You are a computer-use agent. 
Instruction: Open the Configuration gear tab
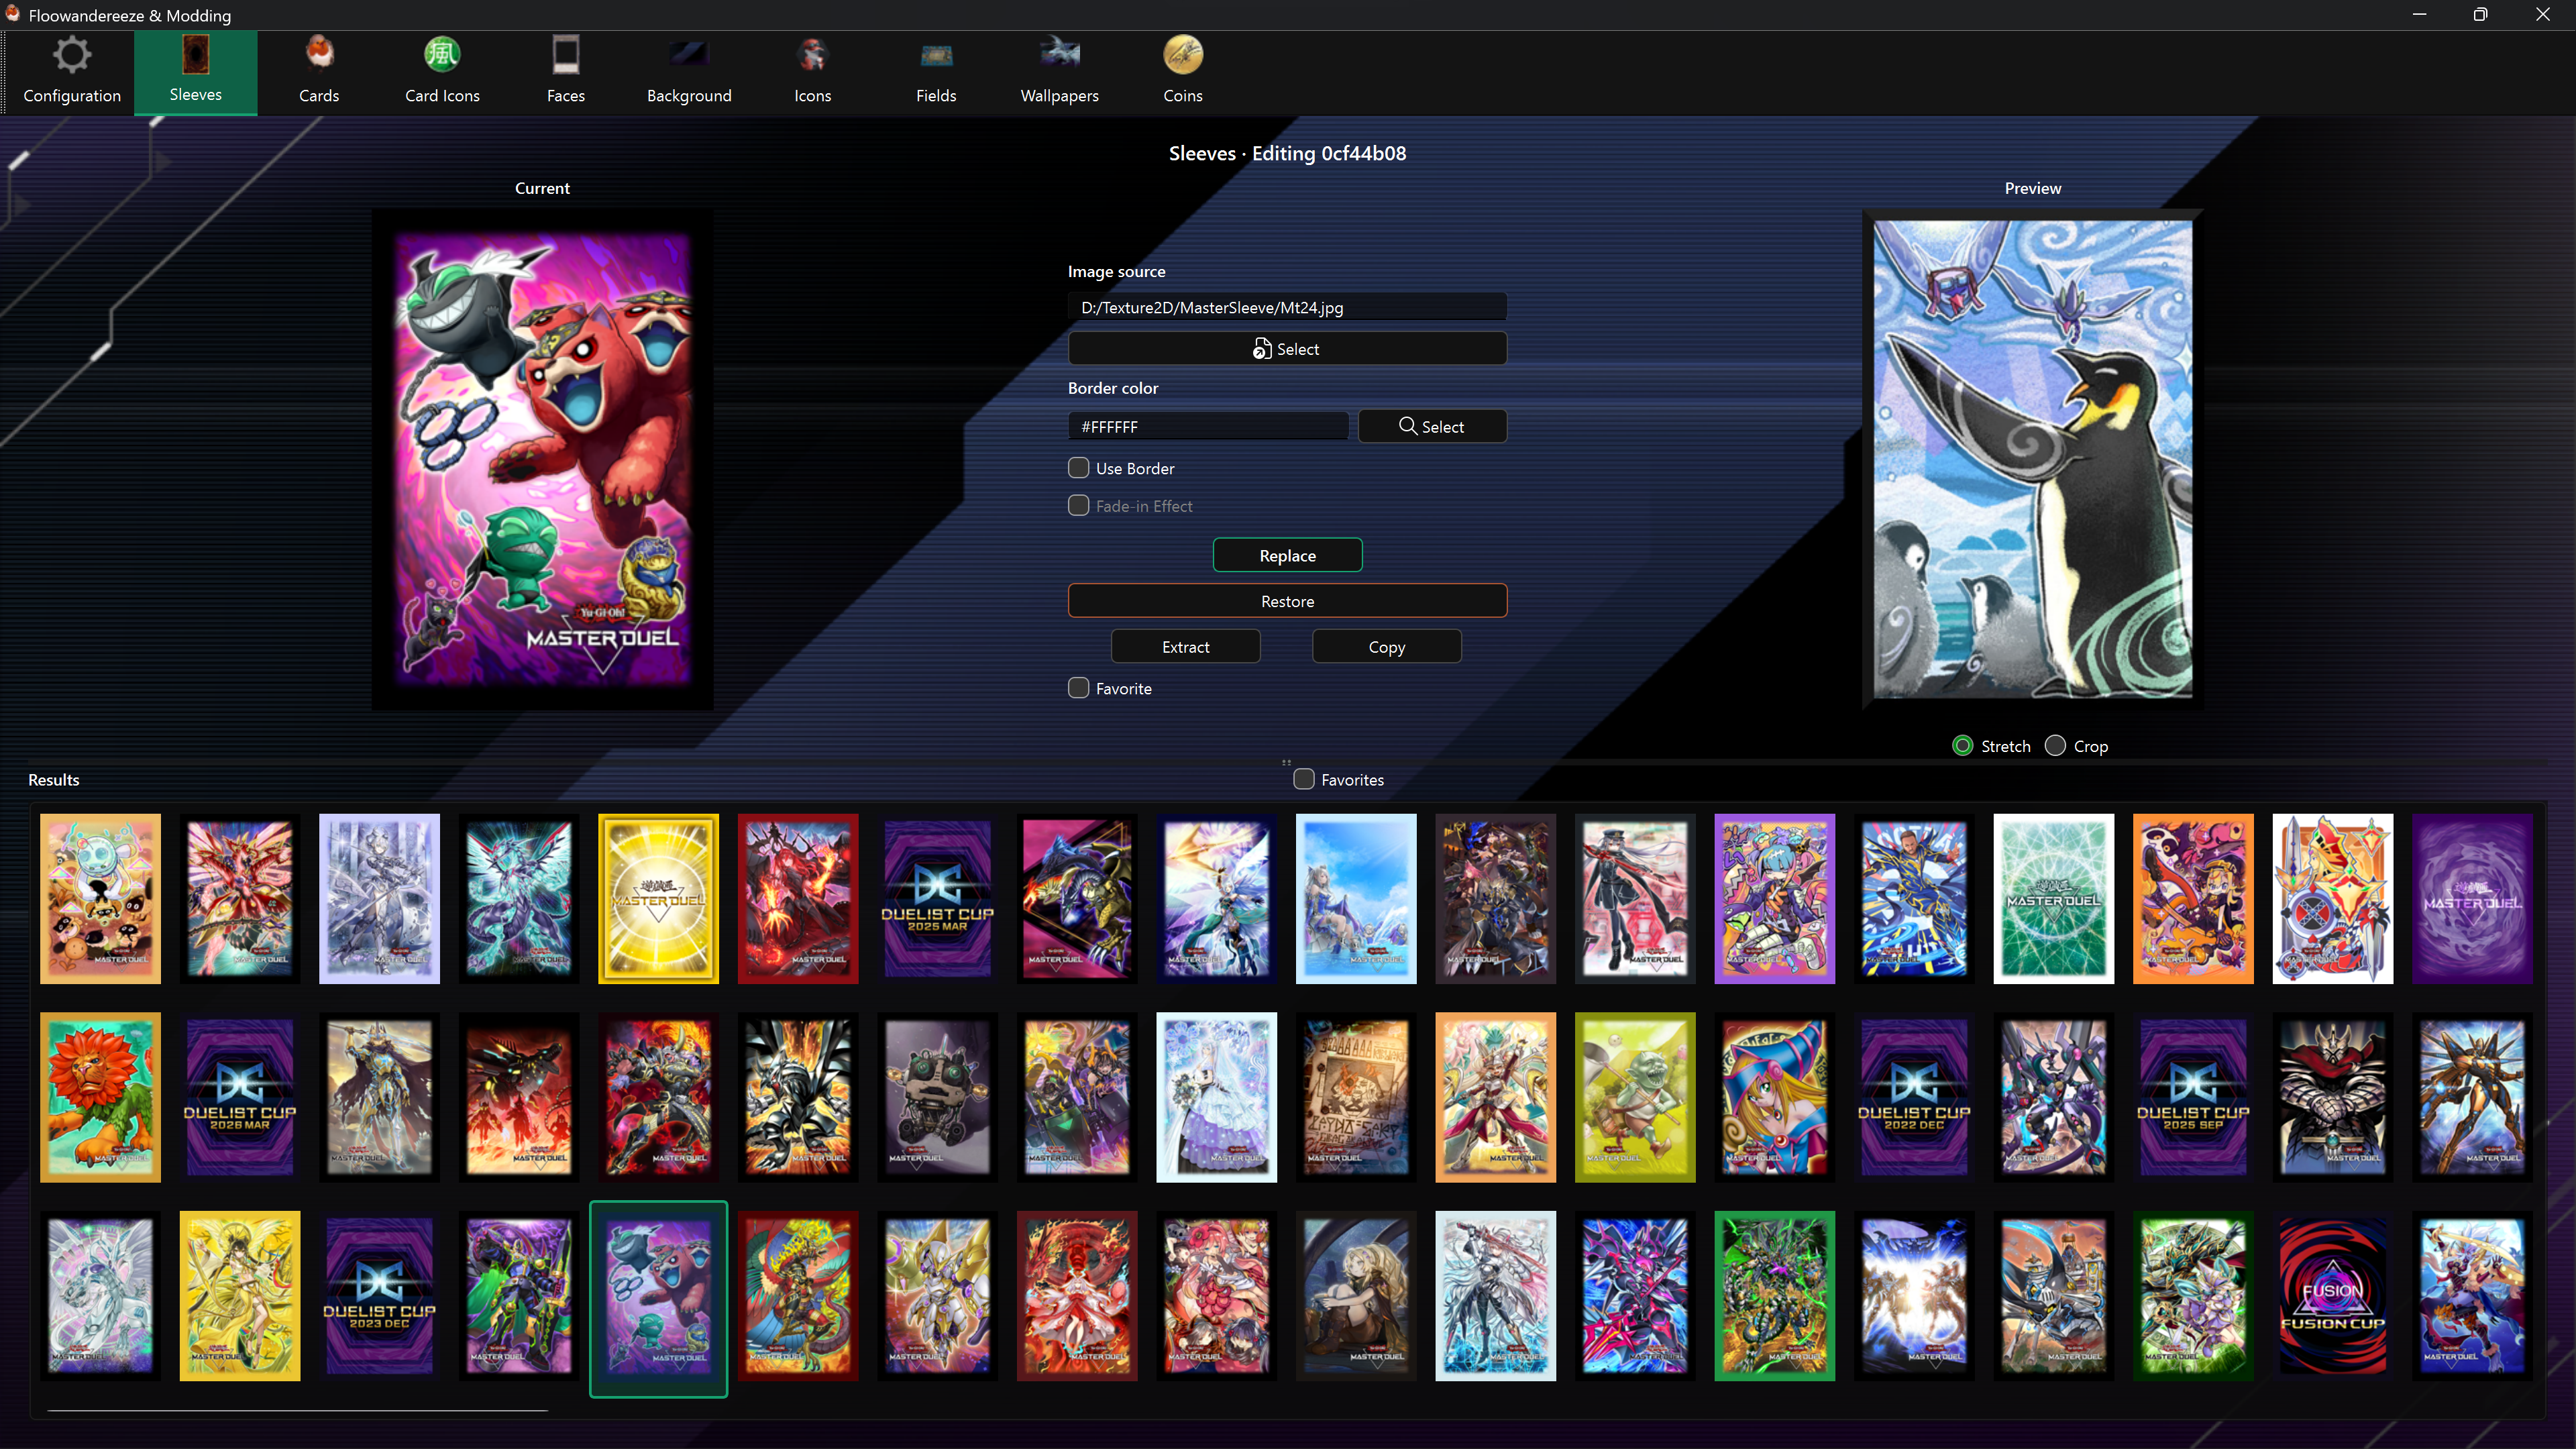(72, 72)
